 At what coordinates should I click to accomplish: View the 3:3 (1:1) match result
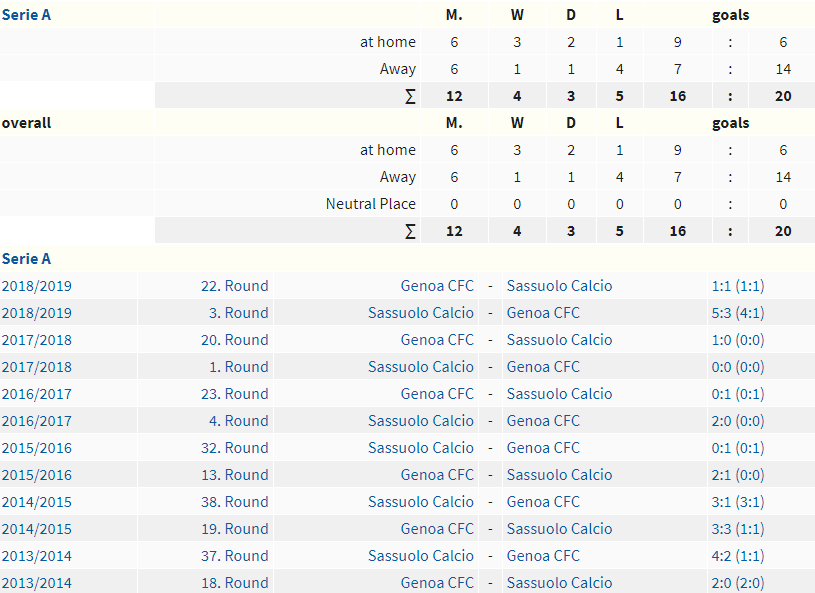(738, 529)
